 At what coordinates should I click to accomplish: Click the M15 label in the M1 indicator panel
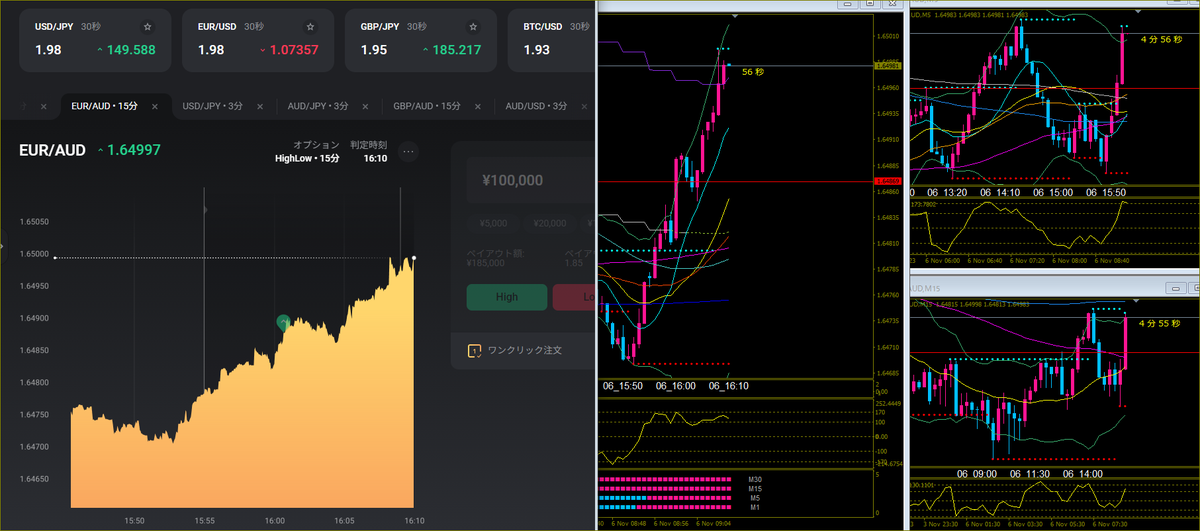point(754,488)
